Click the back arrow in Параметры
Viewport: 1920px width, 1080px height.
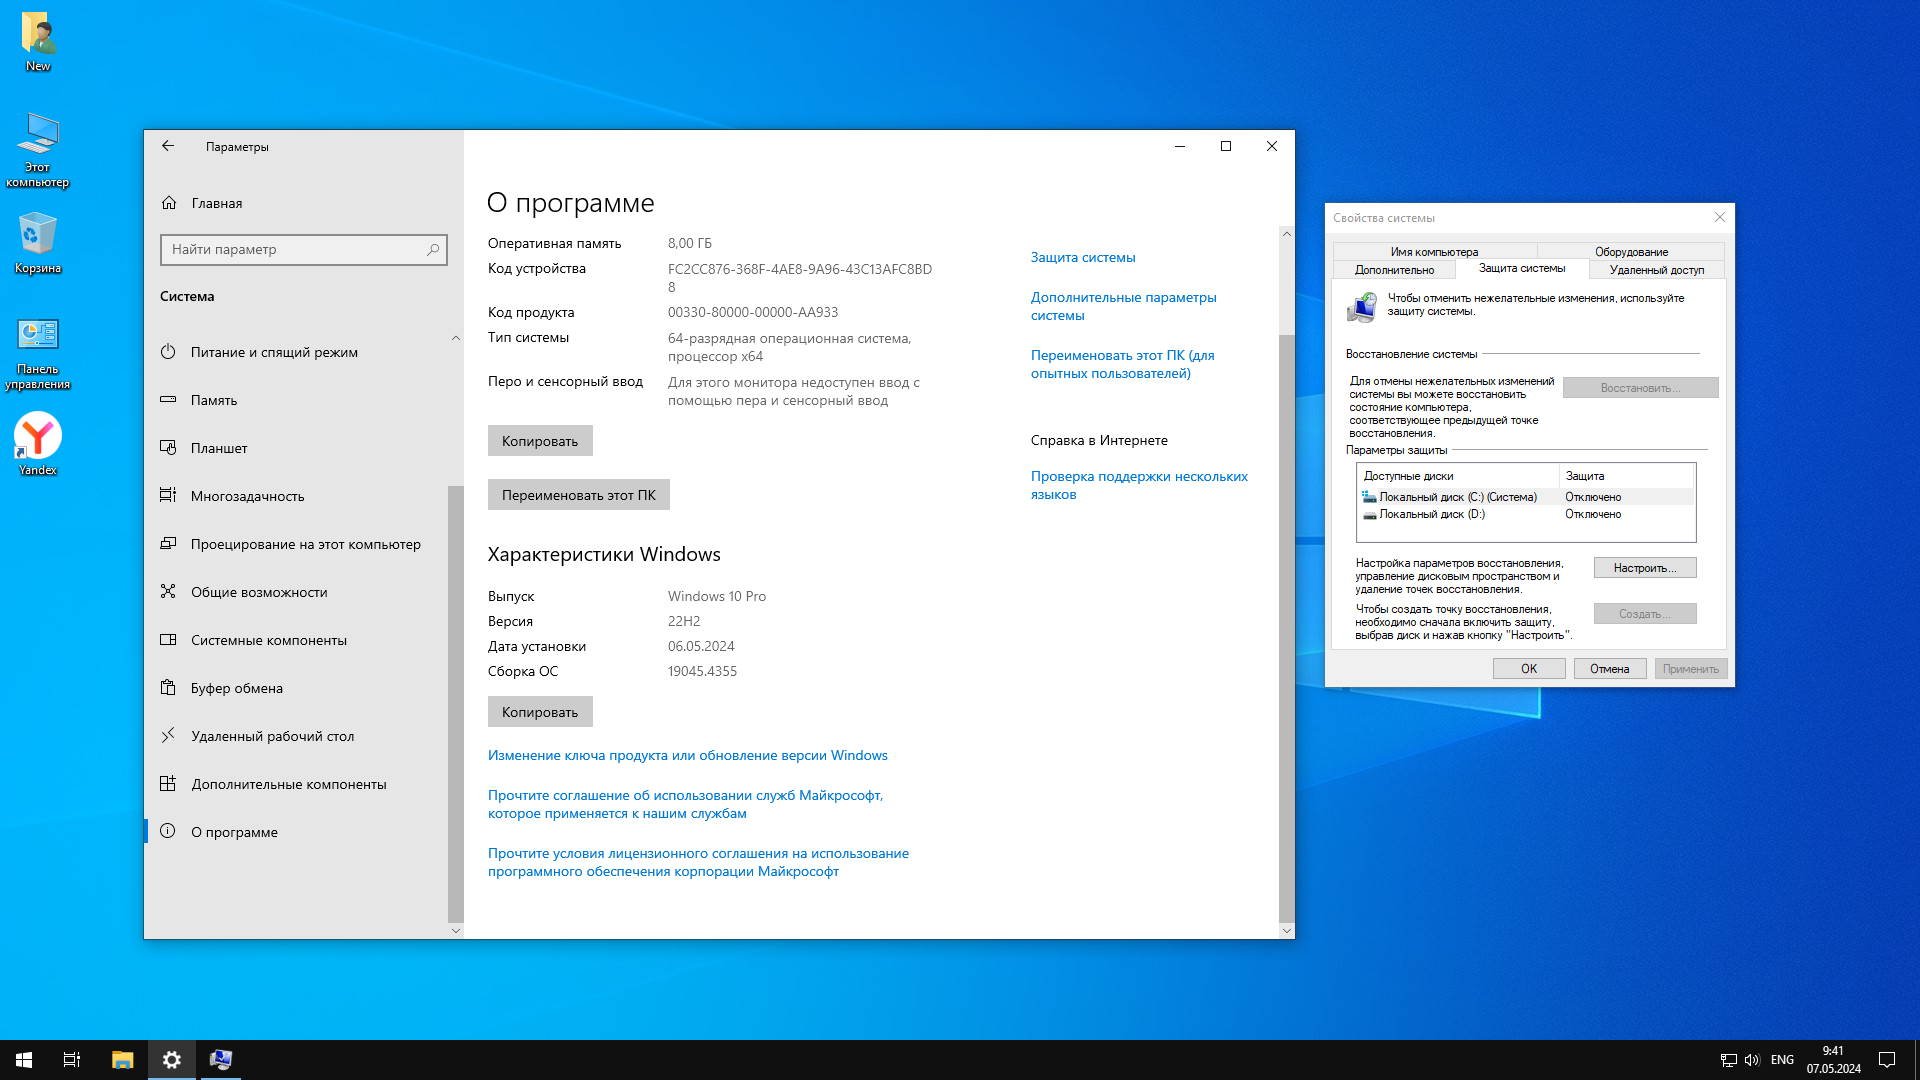point(168,146)
